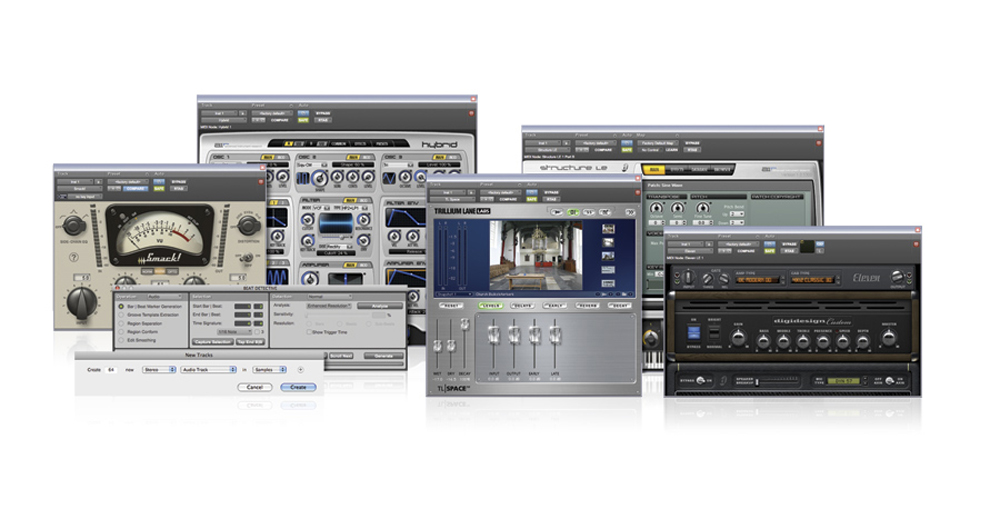This screenshot has width=1000, height=509.
Task: Click Cancel in New Tracks dialog
Action: (x=254, y=387)
